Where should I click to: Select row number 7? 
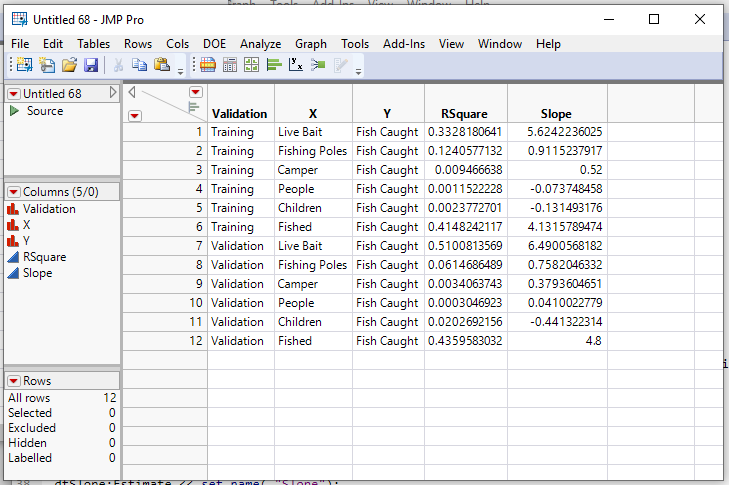(x=166, y=246)
